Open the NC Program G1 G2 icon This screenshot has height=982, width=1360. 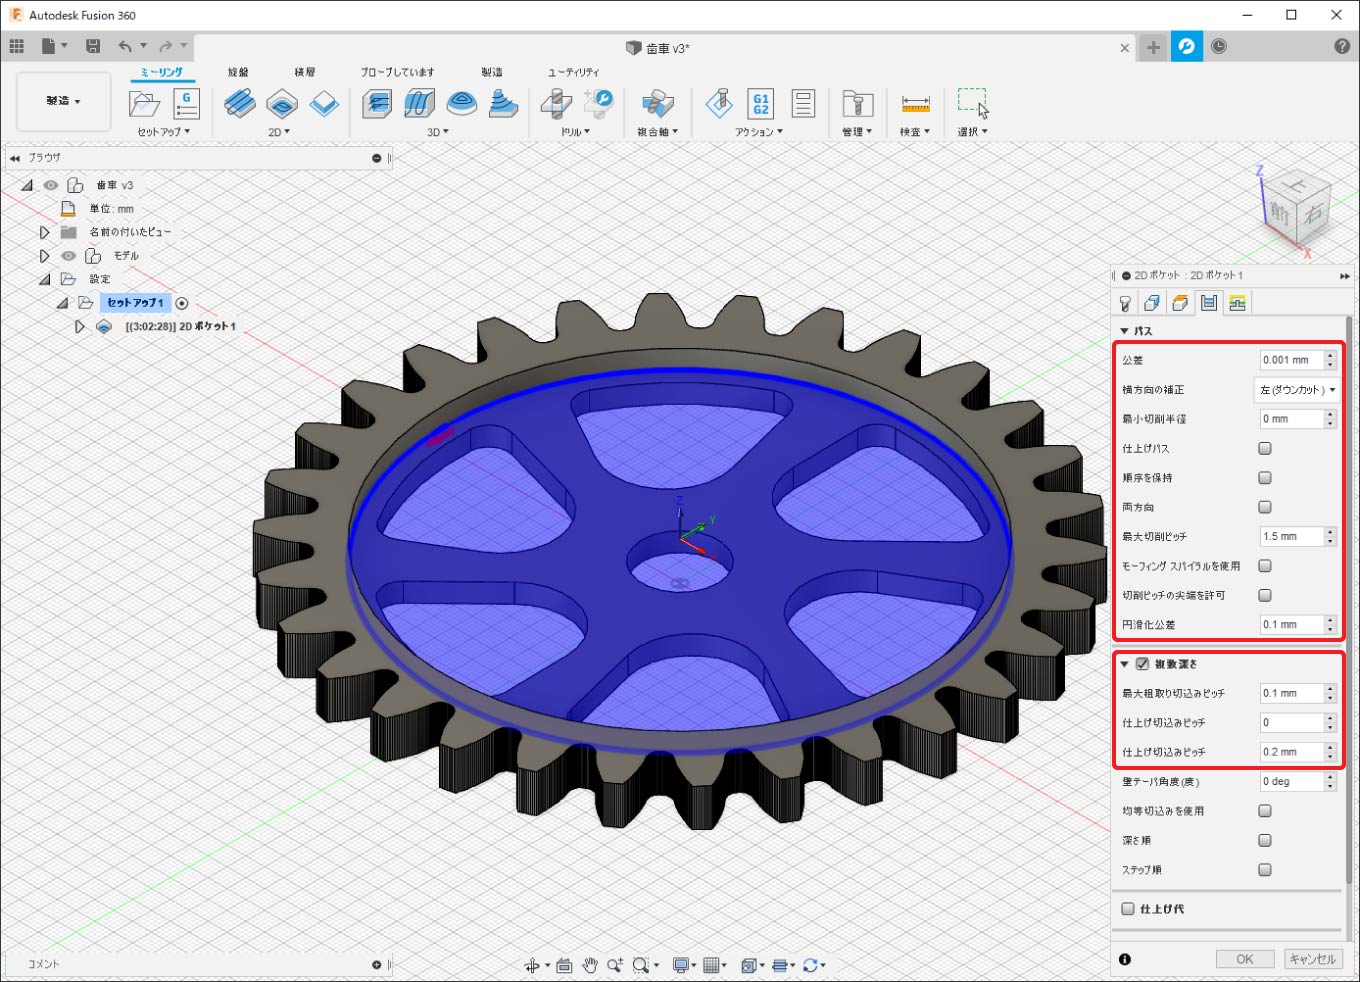[761, 104]
